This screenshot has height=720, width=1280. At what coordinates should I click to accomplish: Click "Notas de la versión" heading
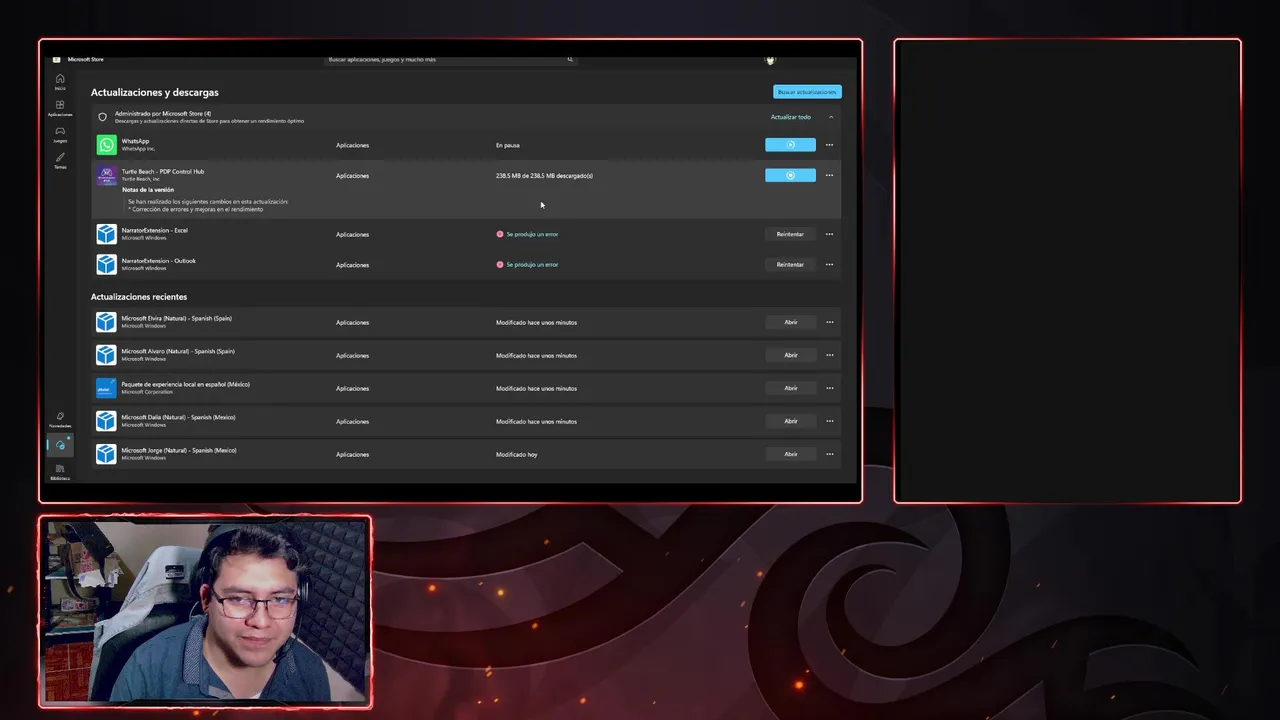(x=148, y=189)
